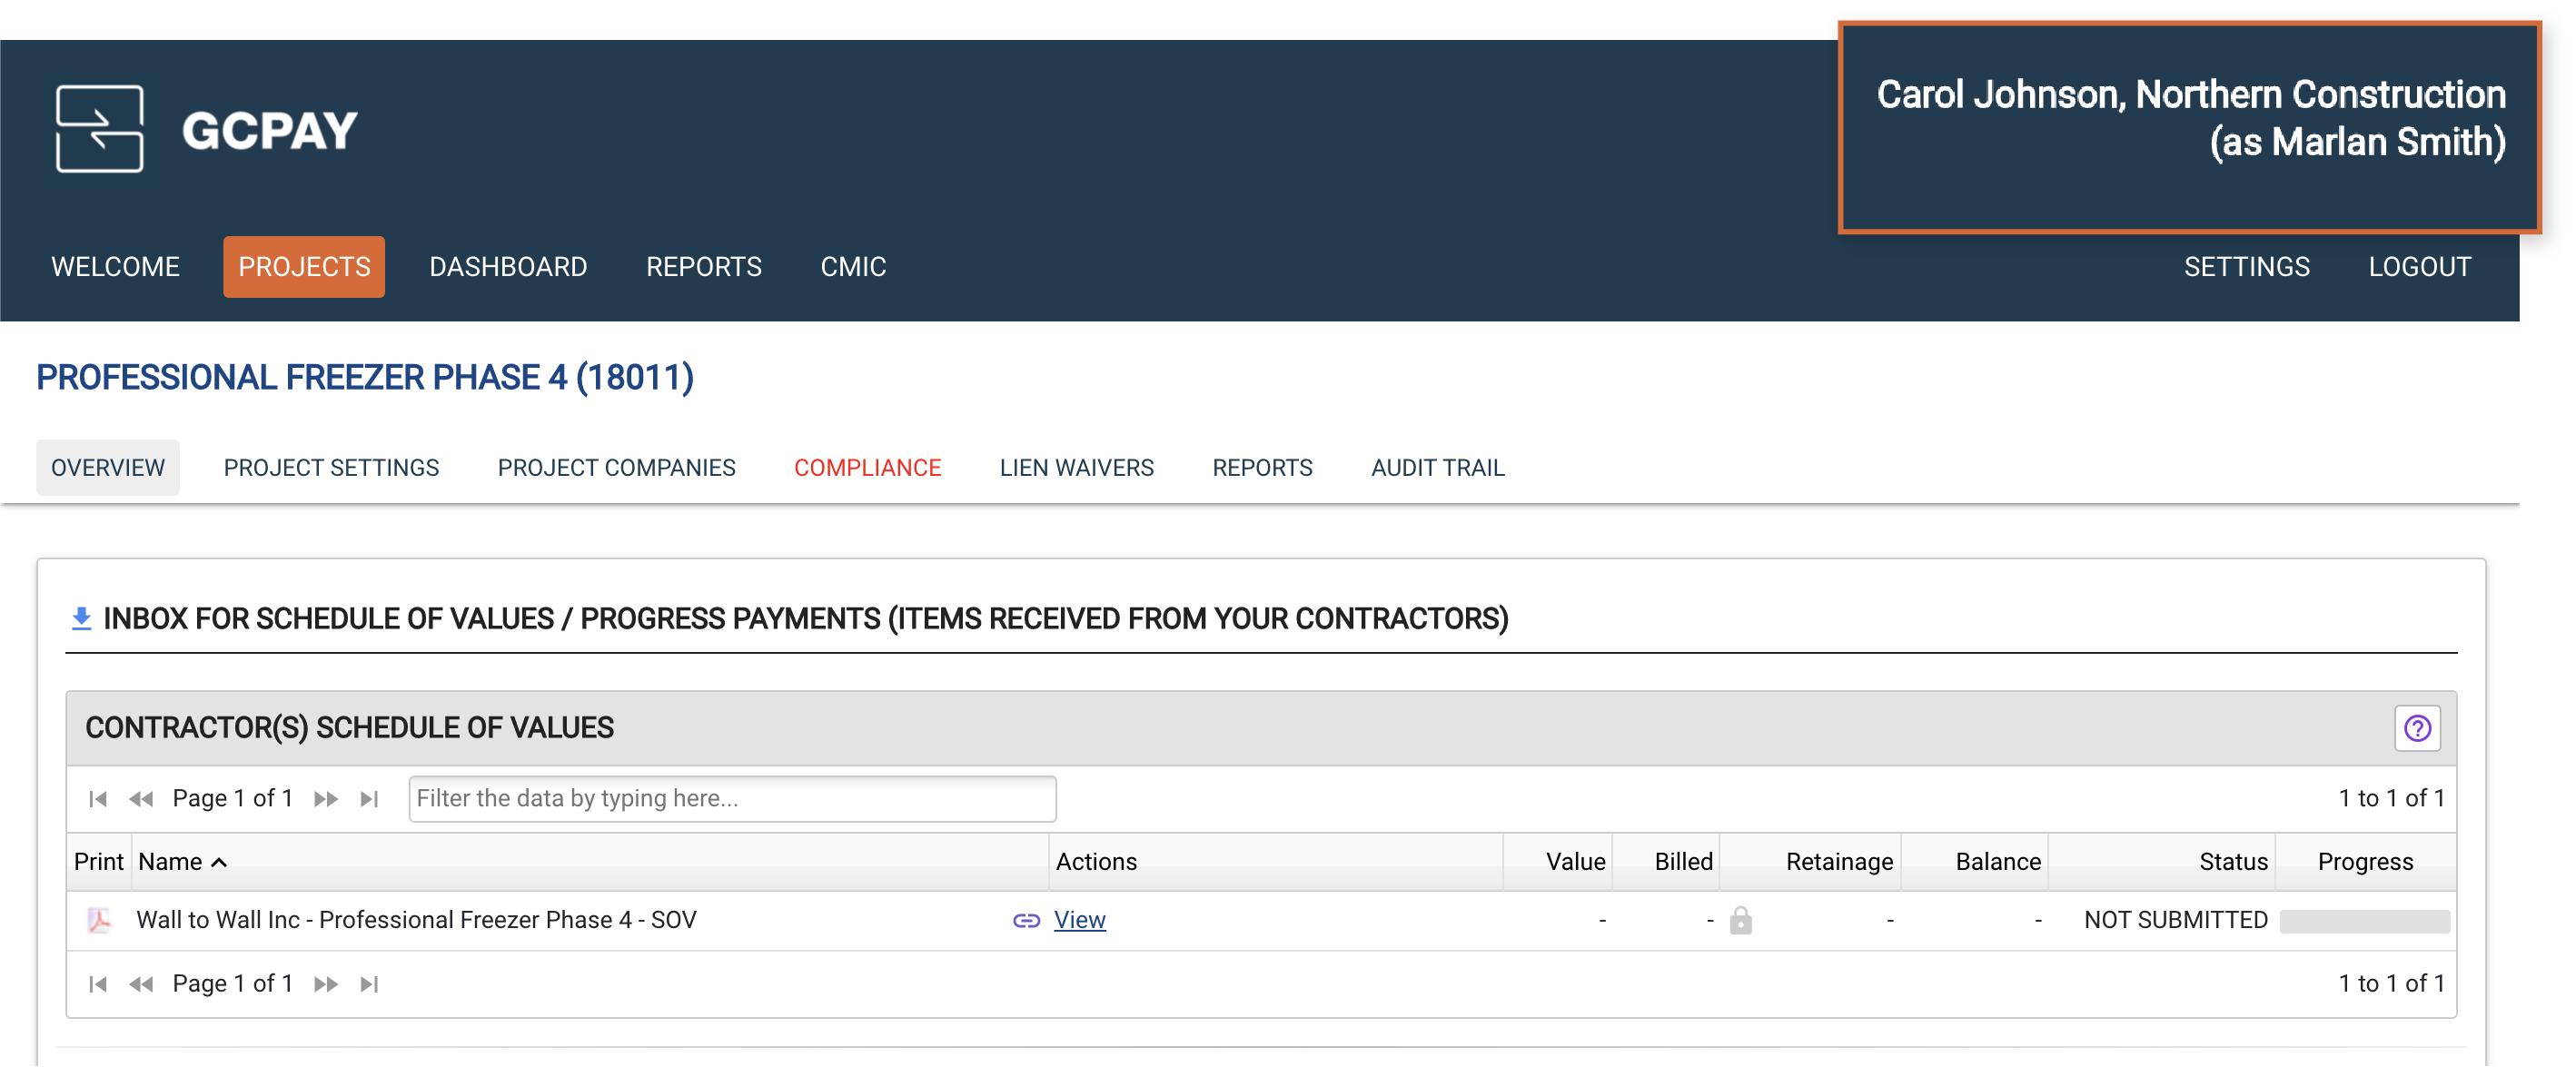Go to first page in top pager
Screen dimensions: 2576x1067
point(97,799)
